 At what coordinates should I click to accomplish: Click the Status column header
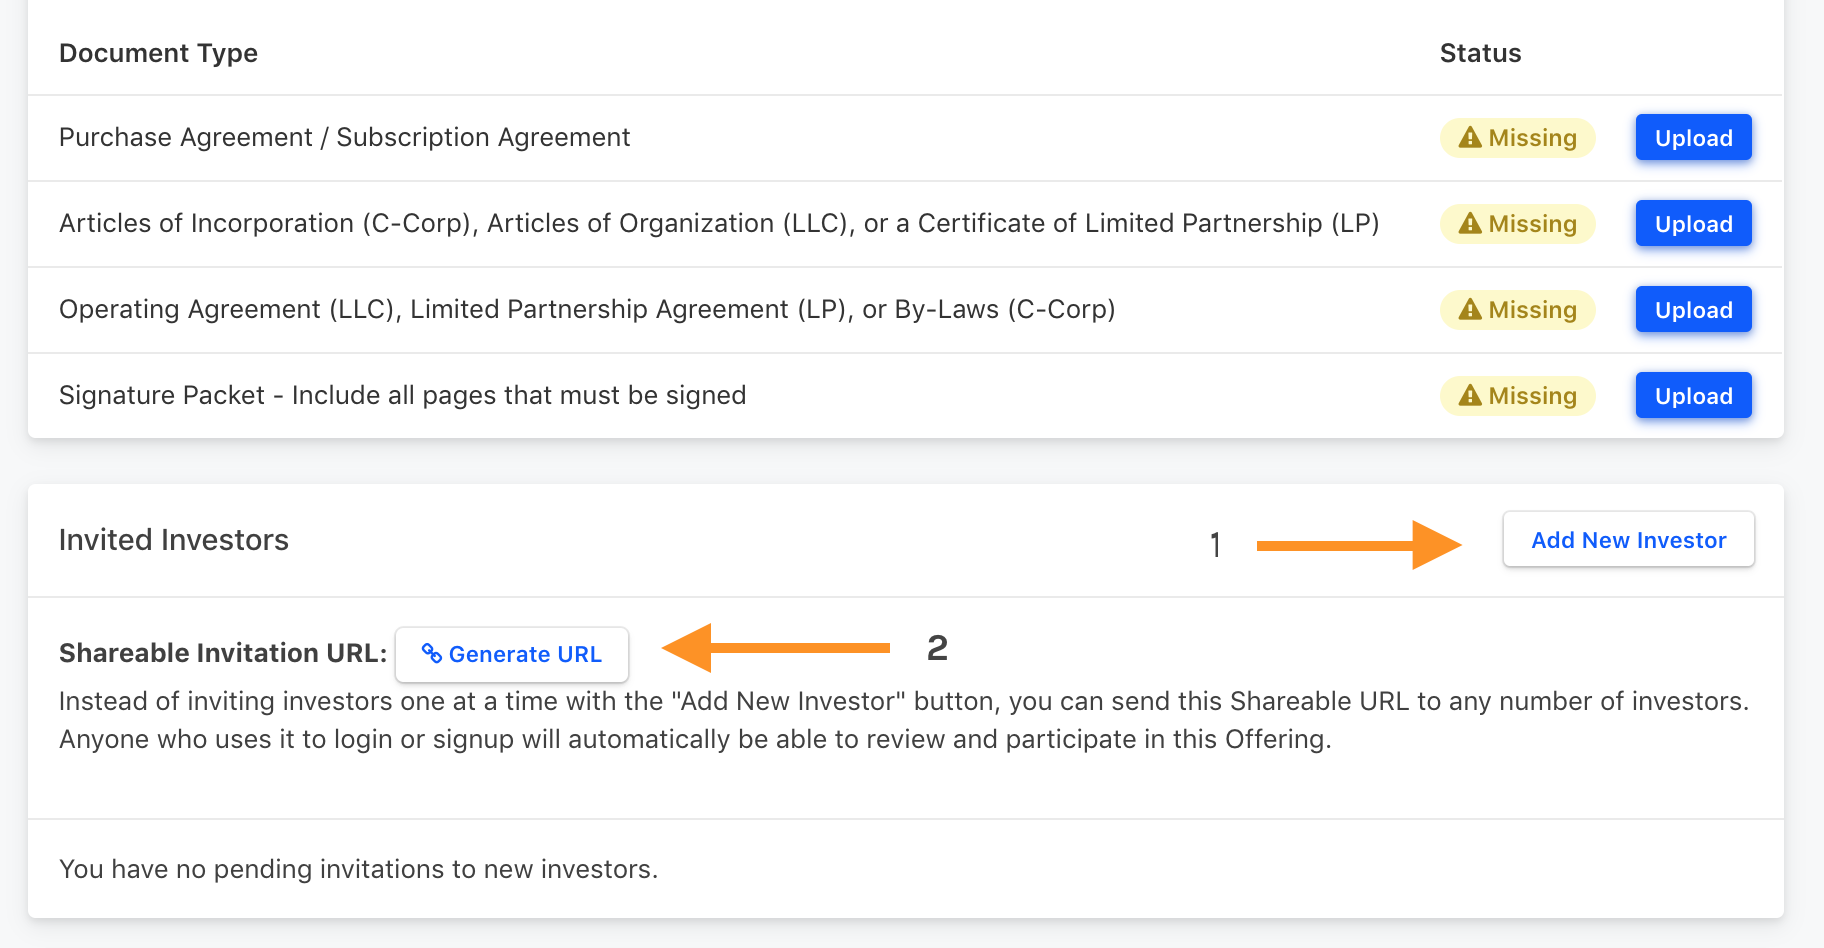coord(1480,53)
